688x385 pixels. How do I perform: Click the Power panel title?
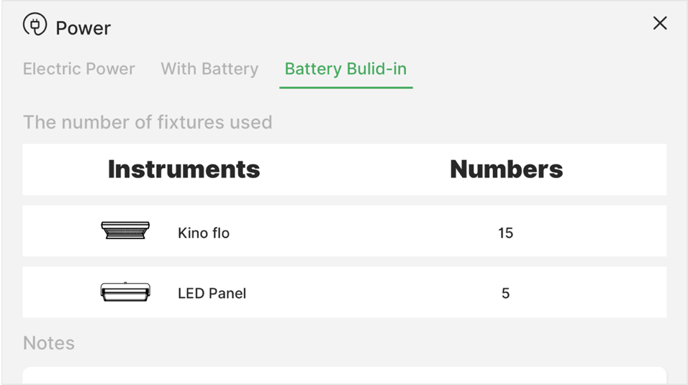(x=83, y=28)
